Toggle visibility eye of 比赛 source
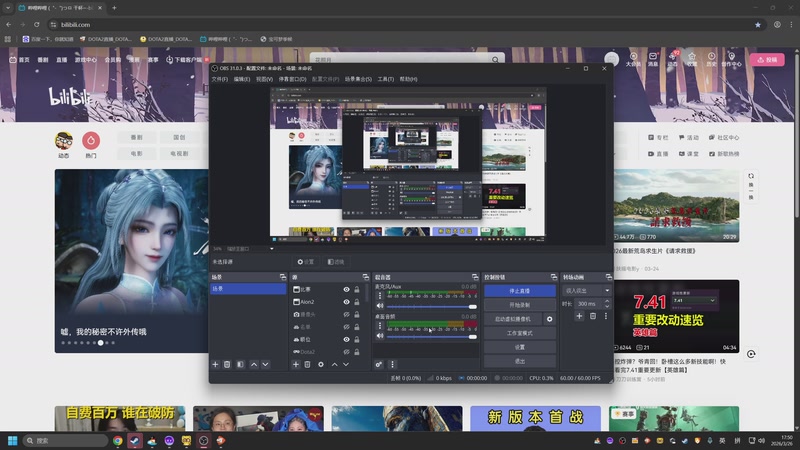The width and height of the screenshot is (800, 450). coord(346,289)
